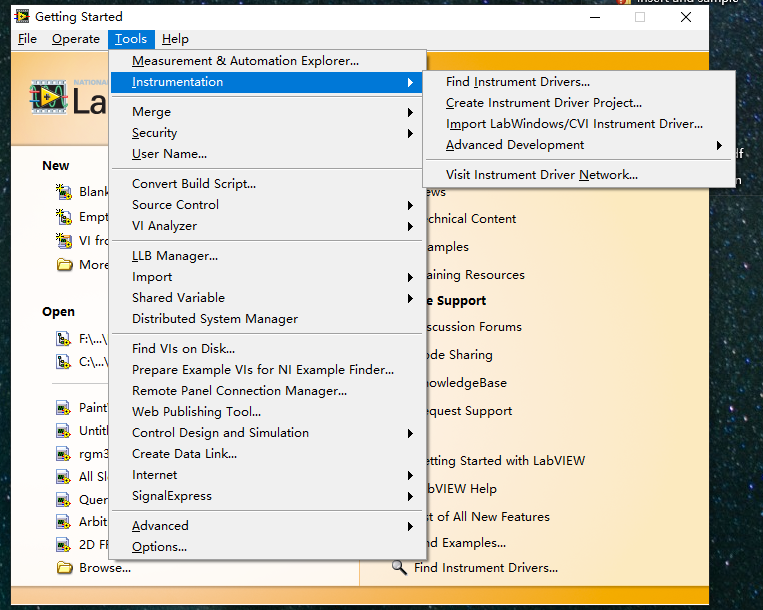Image resolution: width=763 pixels, height=610 pixels.
Task: Click the LabVIEW logo in the banner
Action: pyautogui.click(x=48, y=97)
